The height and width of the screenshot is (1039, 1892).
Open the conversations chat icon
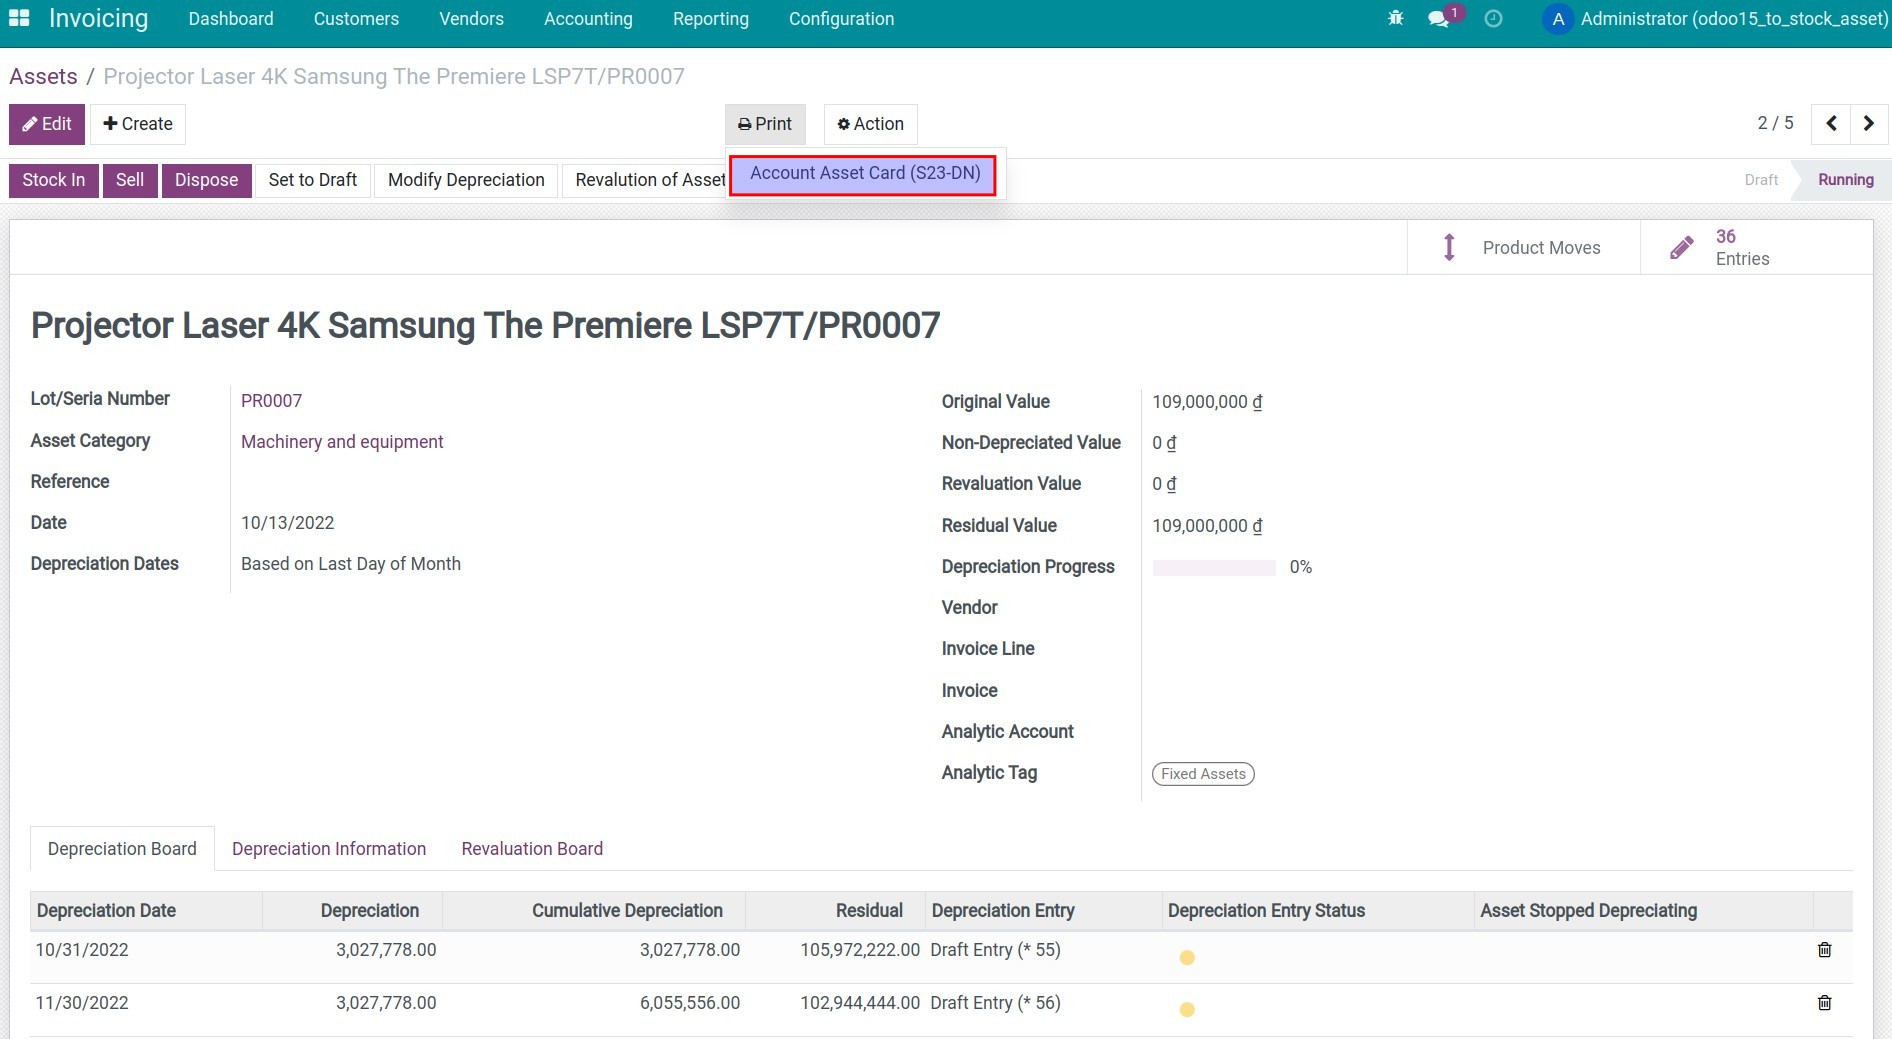coord(1439,19)
